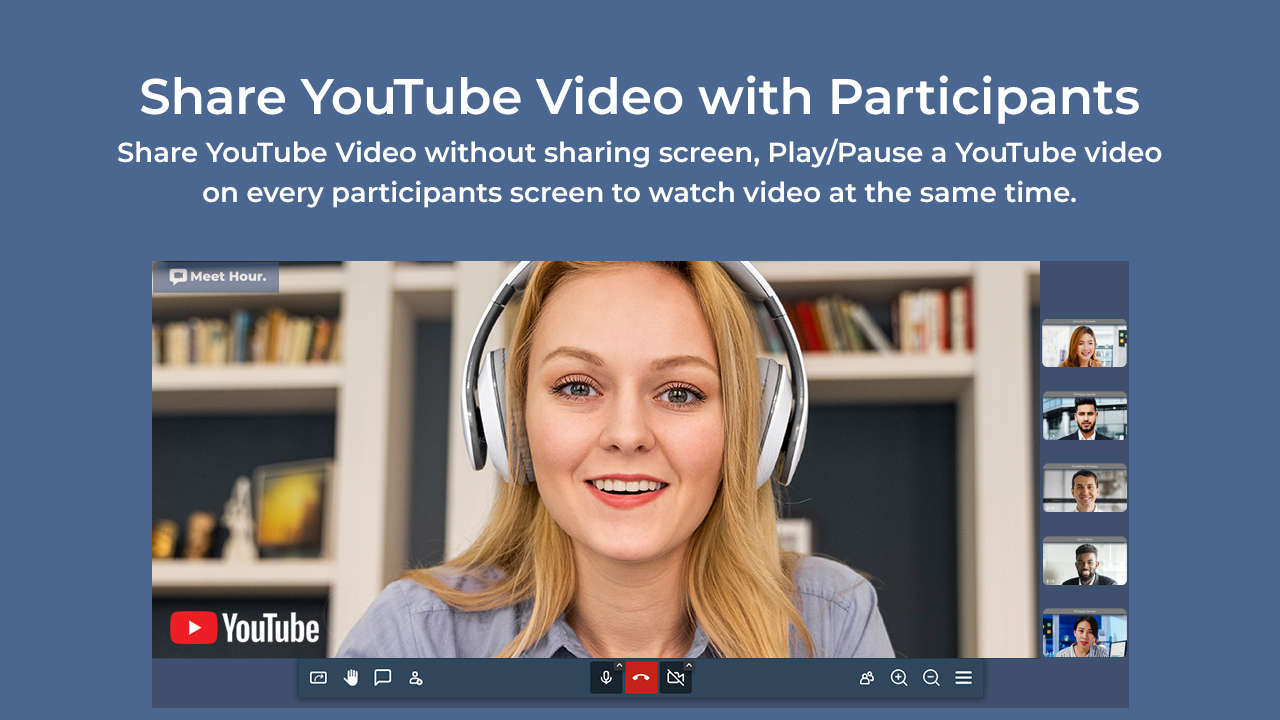Open the participants list icon
Image resolution: width=1280 pixels, height=720 pixels.
click(867, 678)
